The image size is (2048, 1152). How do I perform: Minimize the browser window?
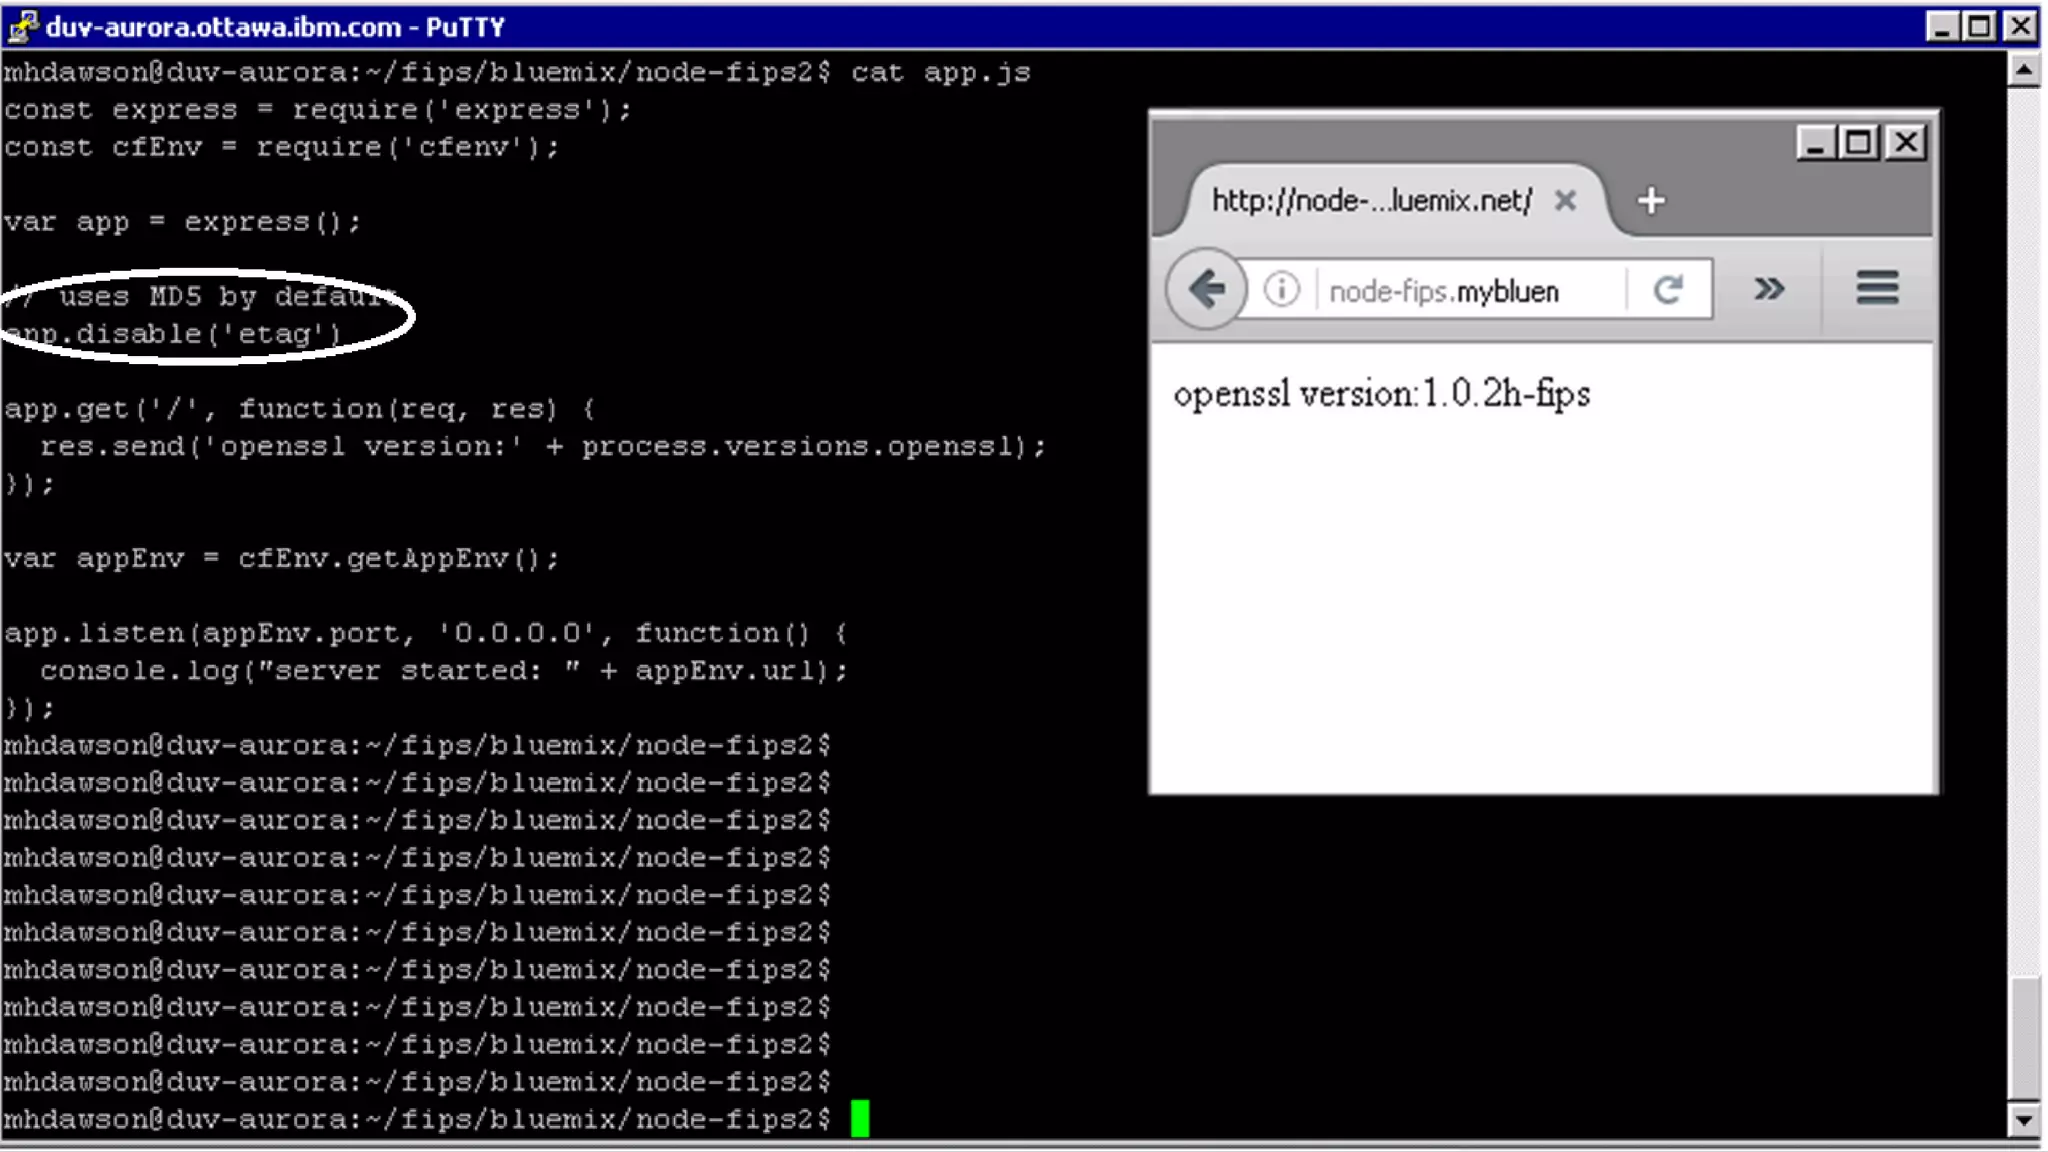click(x=1815, y=144)
